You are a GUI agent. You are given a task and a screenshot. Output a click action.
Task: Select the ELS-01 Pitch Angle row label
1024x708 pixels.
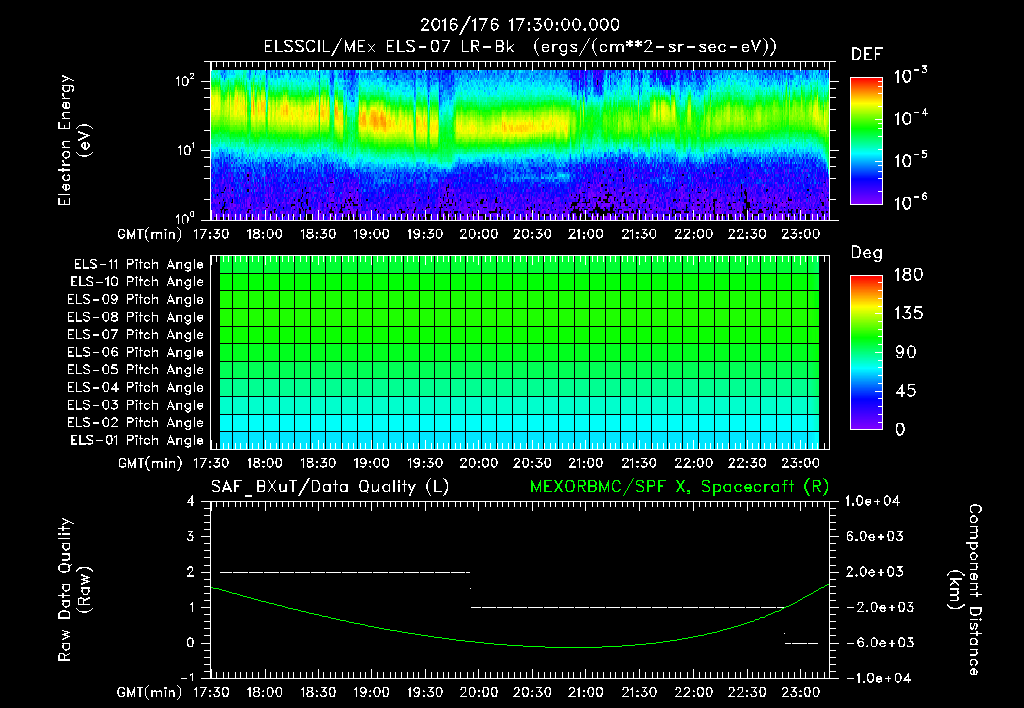point(138,440)
